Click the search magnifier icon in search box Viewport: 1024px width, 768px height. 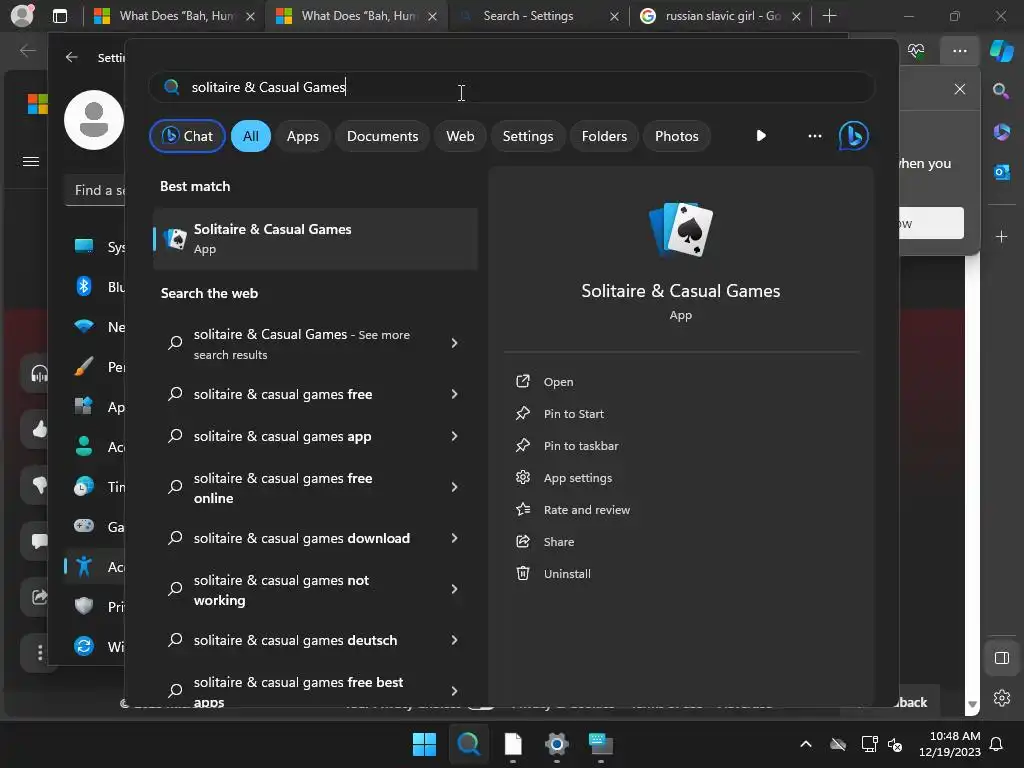(x=172, y=87)
